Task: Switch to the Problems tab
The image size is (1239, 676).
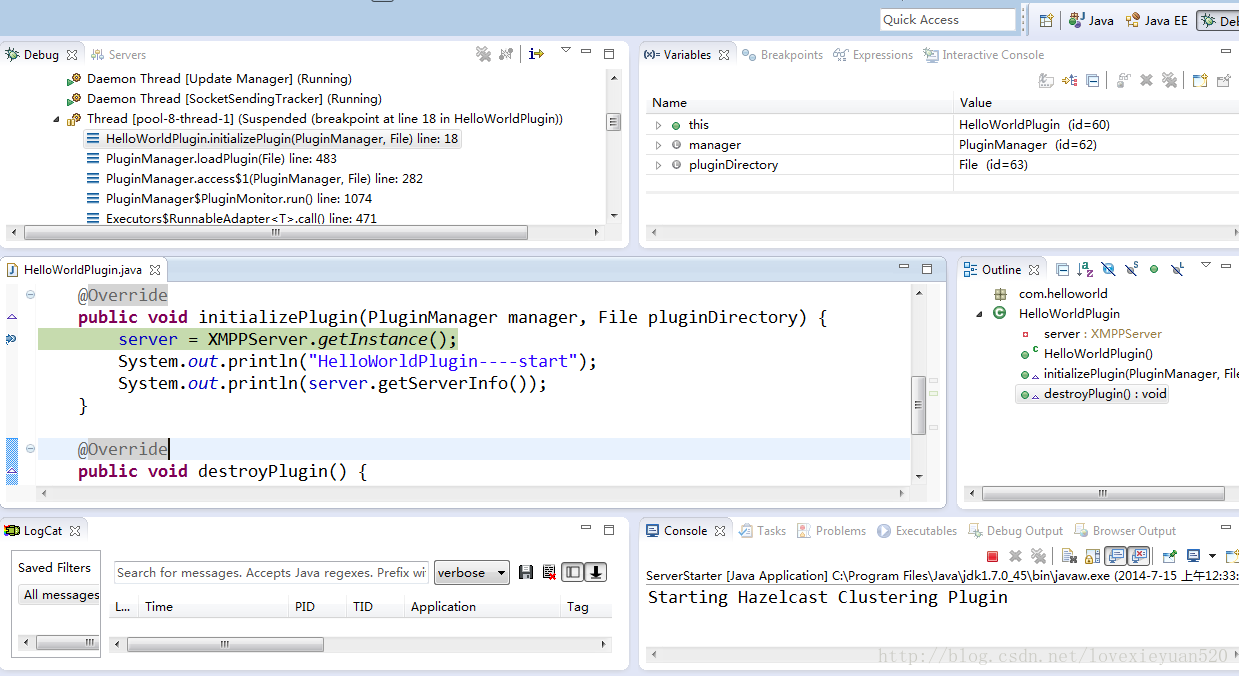Action: click(x=832, y=531)
